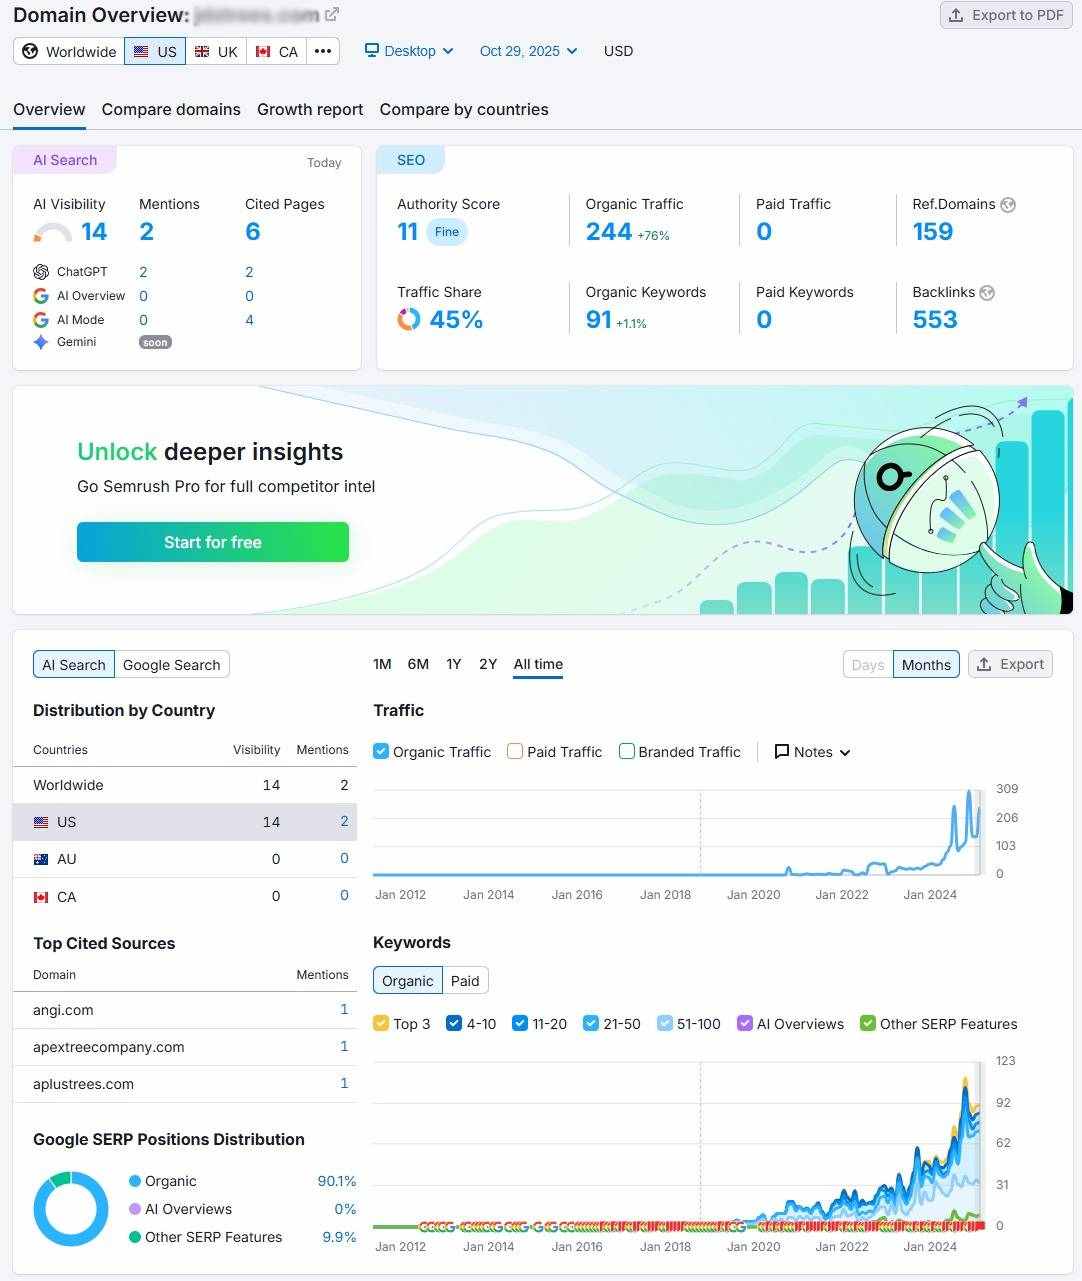Select the Worldwide row in Distribution by Country
The height and width of the screenshot is (1281, 1082).
[x=185, y=785]
